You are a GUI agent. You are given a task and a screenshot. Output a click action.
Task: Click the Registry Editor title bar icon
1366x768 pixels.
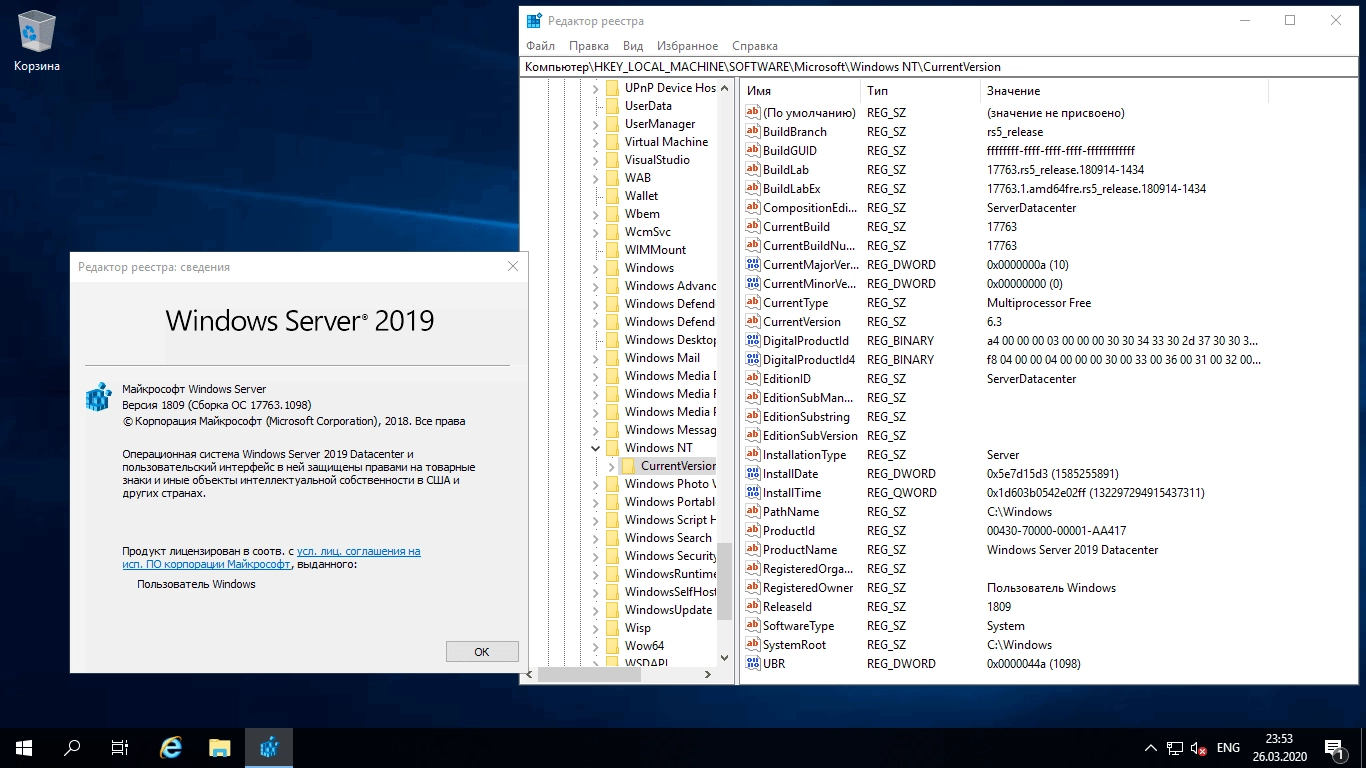click(535, 20)
